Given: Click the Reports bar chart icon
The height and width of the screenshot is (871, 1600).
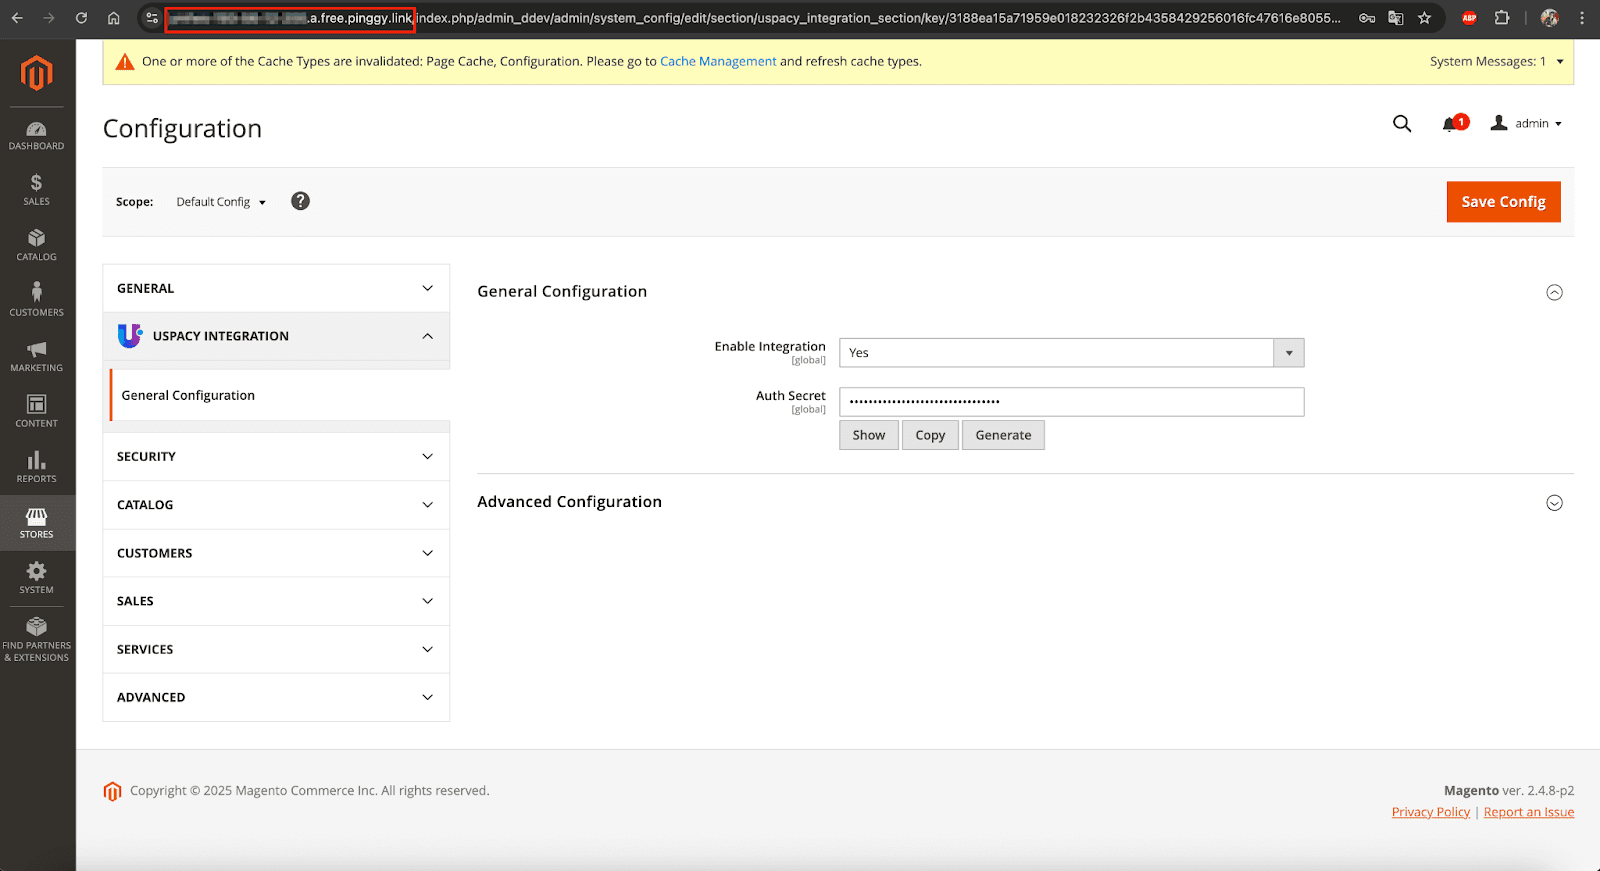Looking at the screenshot, I should pos(36,466).
